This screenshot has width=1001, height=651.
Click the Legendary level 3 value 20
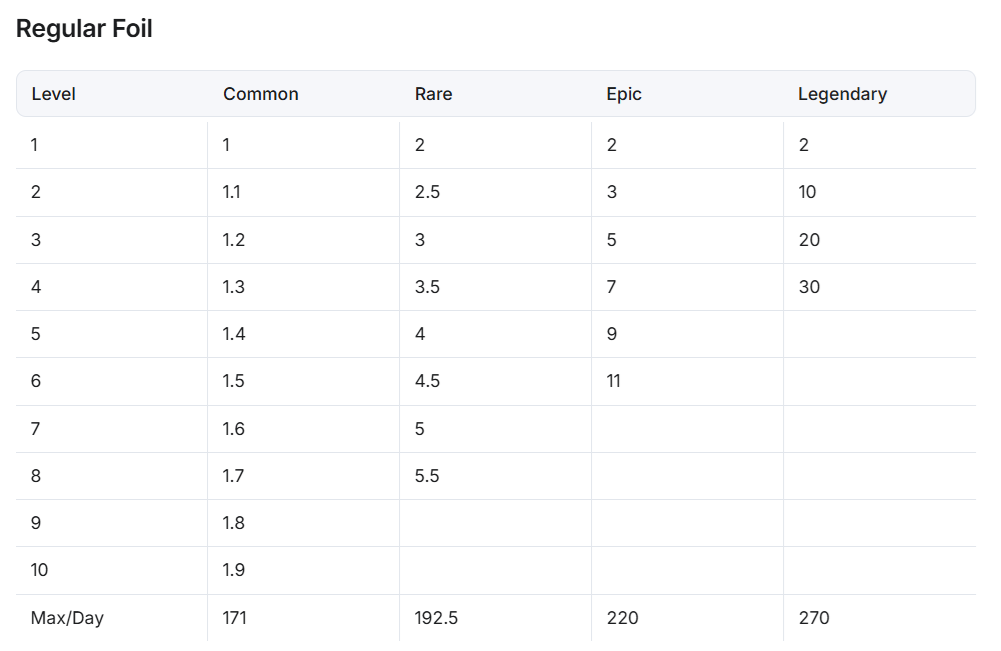[809, 240]
